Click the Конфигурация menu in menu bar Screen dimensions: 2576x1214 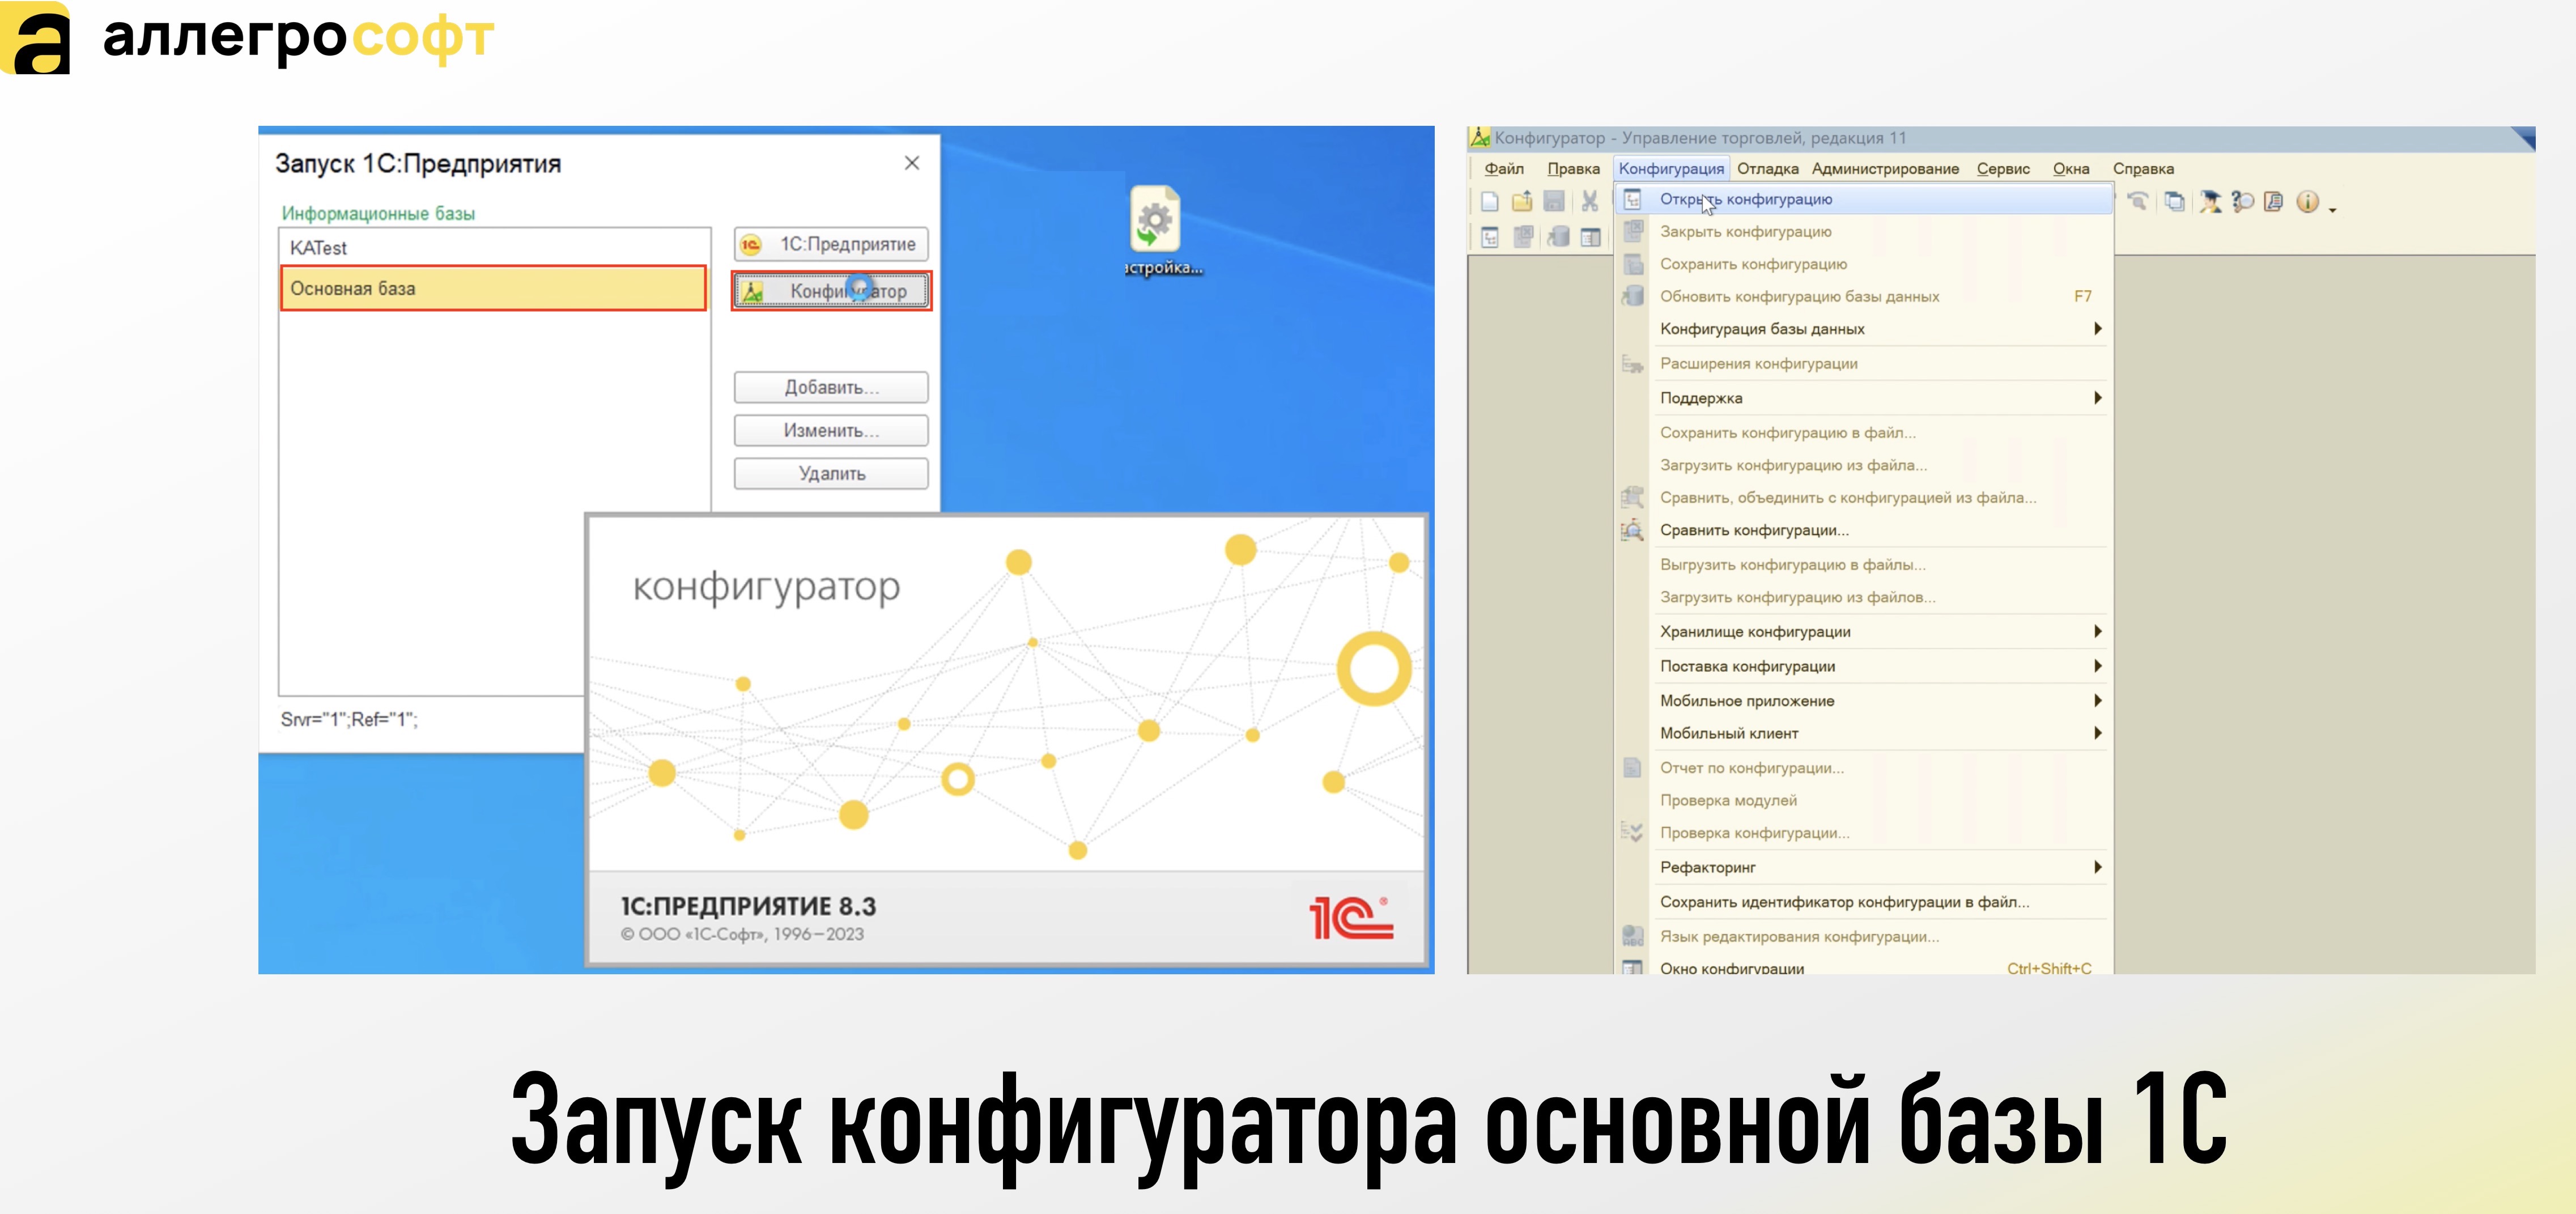[x=1671, y=169]
